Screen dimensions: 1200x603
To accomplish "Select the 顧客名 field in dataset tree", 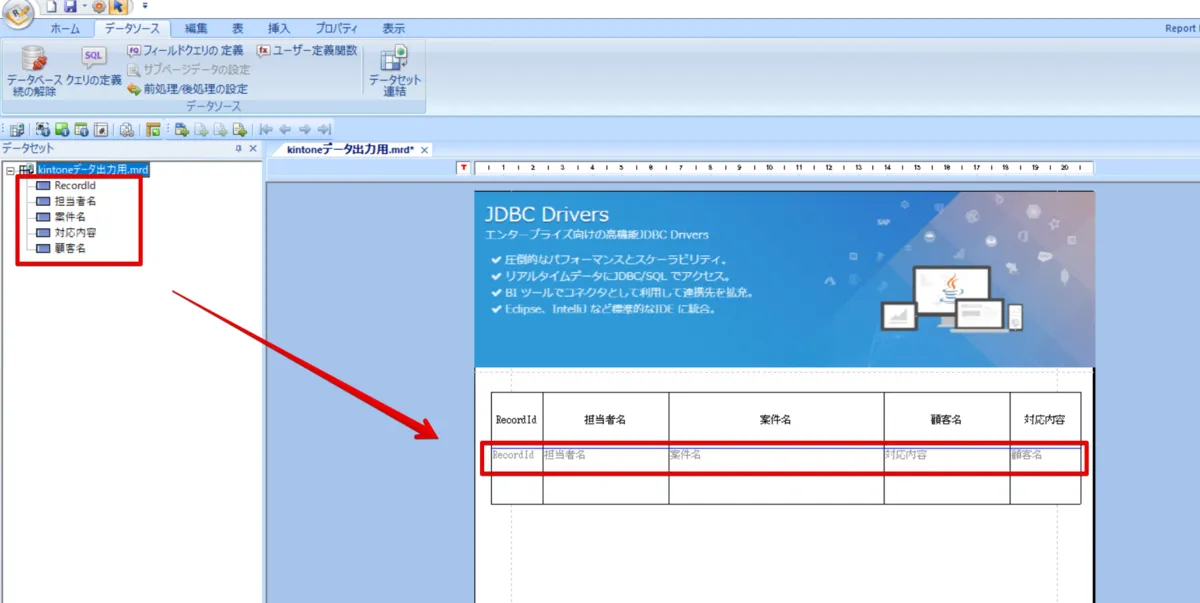I will 69,248.
